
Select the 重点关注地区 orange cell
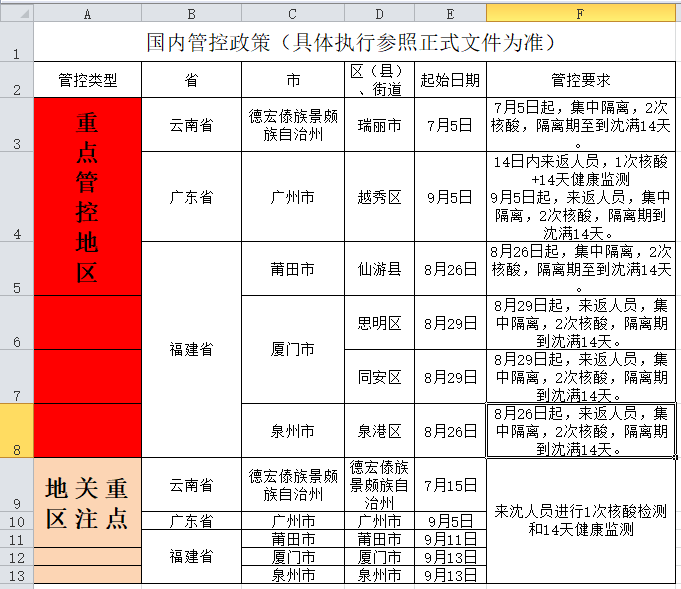click(x=87, y=503)
